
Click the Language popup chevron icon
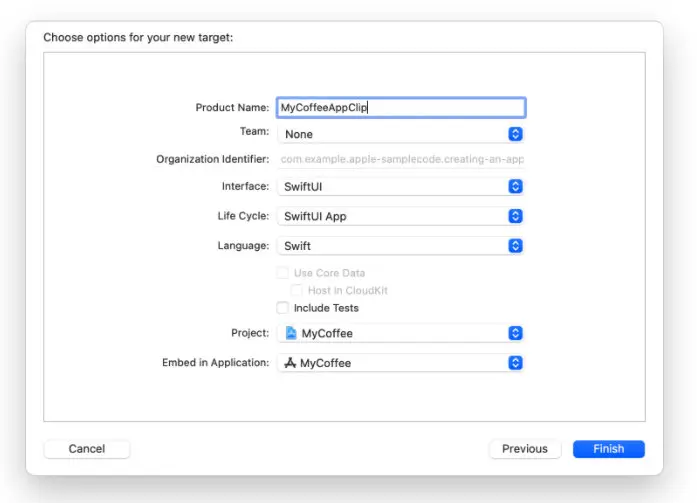click(515, 245)
